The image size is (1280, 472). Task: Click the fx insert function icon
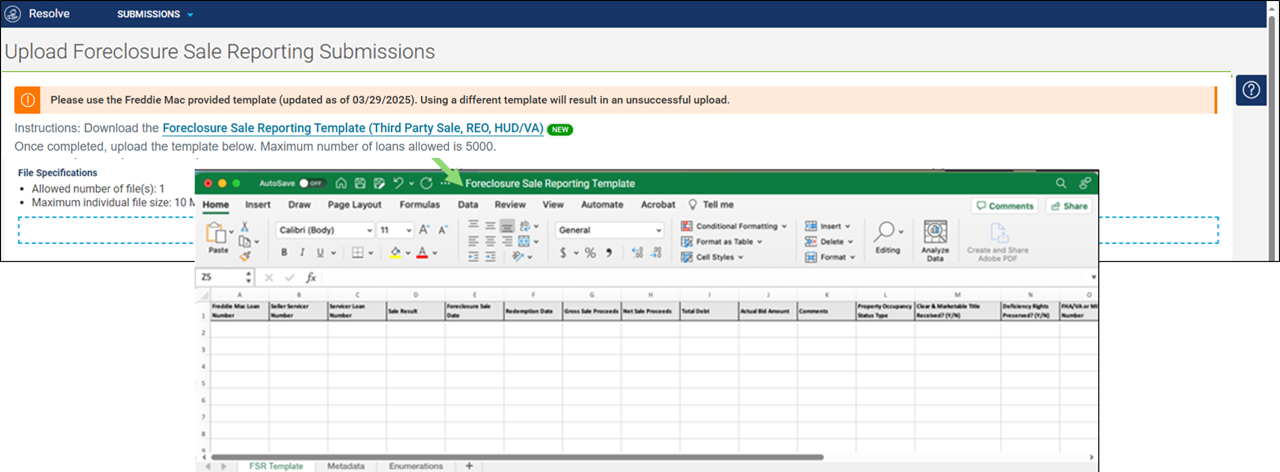coord(311,277)
